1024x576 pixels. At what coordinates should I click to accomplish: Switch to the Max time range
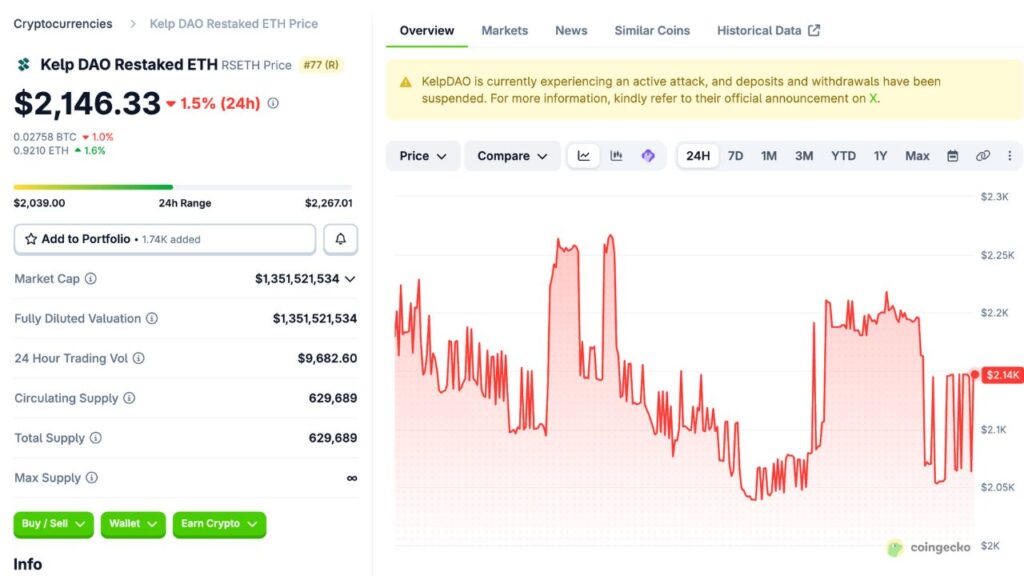point(916,155)
